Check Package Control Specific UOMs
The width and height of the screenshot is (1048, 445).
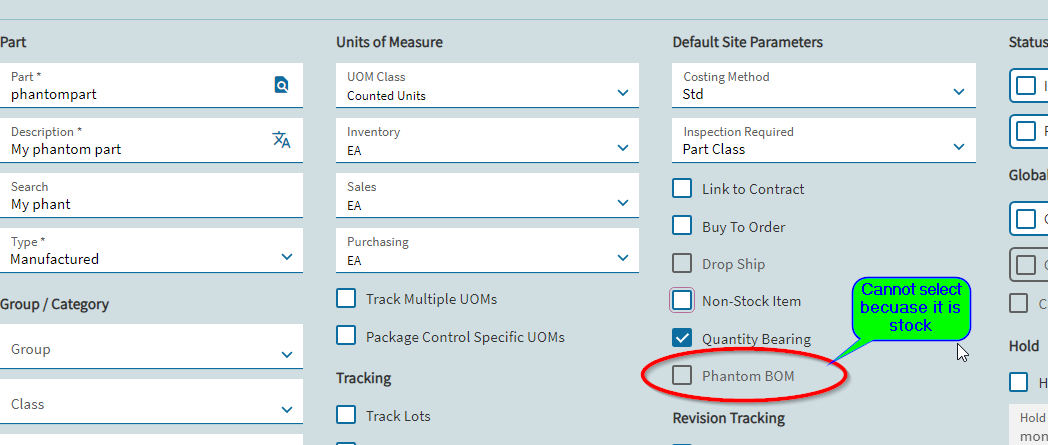pos(346,336)
